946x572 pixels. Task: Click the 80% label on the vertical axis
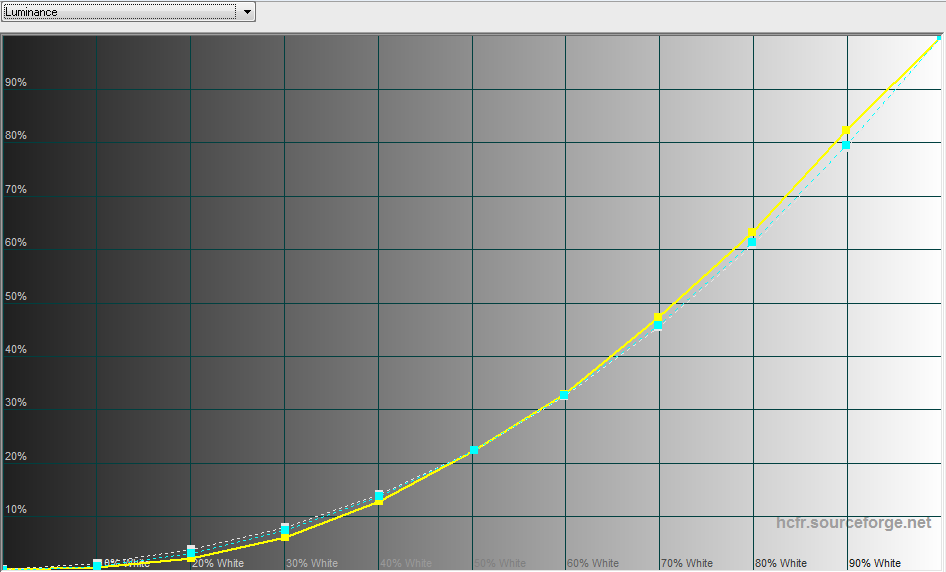tap(16, 136)
